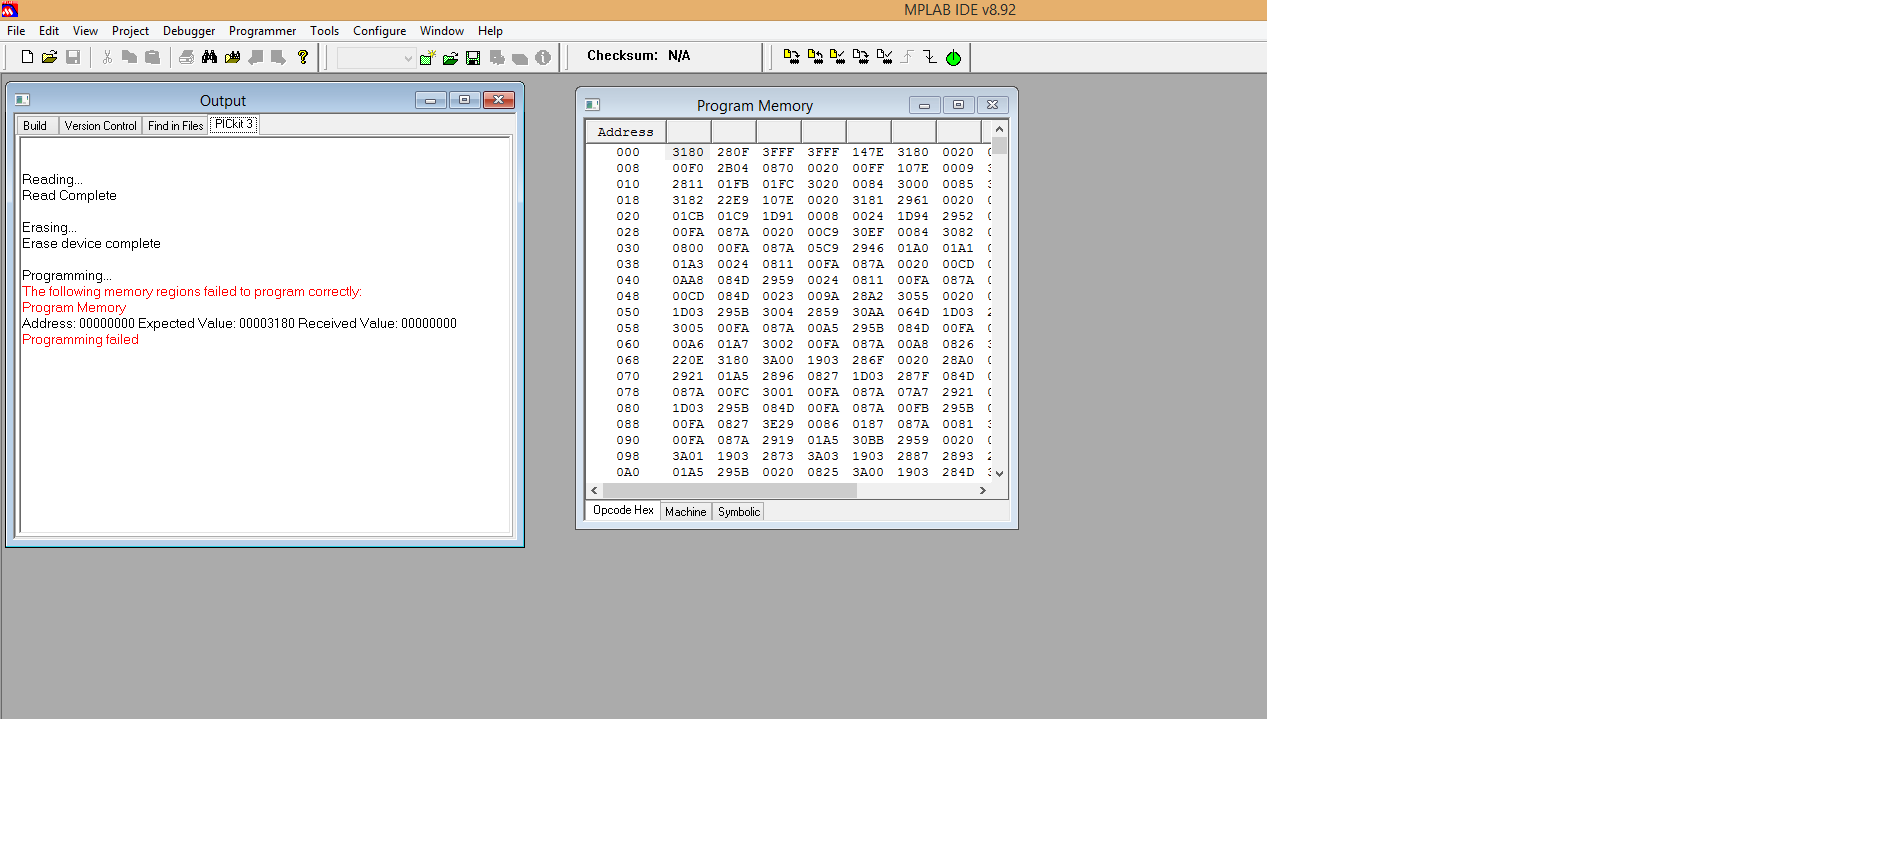This screenshot has height=858, width=1895.
Task: Close the Output window
Action: (x=499, y=100)
